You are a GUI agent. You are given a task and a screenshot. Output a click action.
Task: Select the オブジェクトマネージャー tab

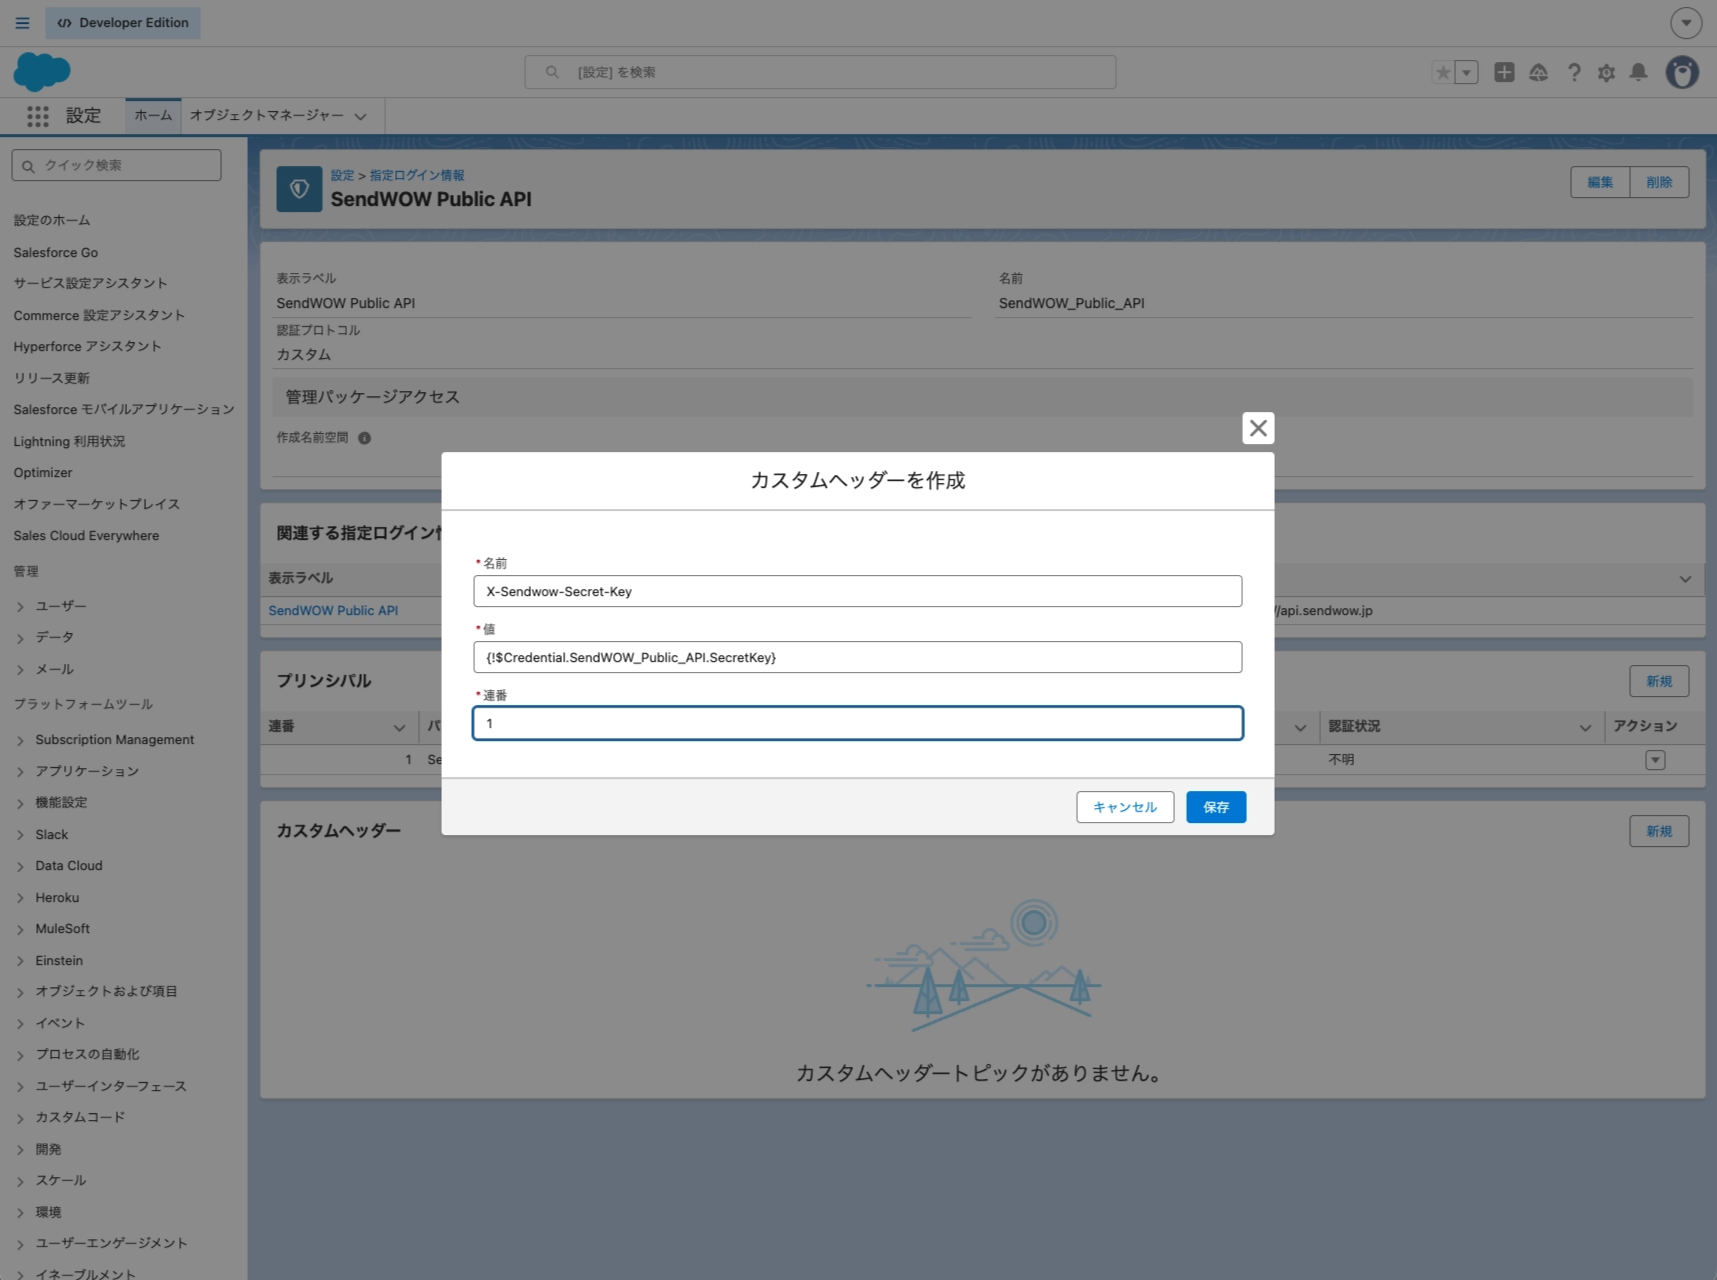[266, 116]
